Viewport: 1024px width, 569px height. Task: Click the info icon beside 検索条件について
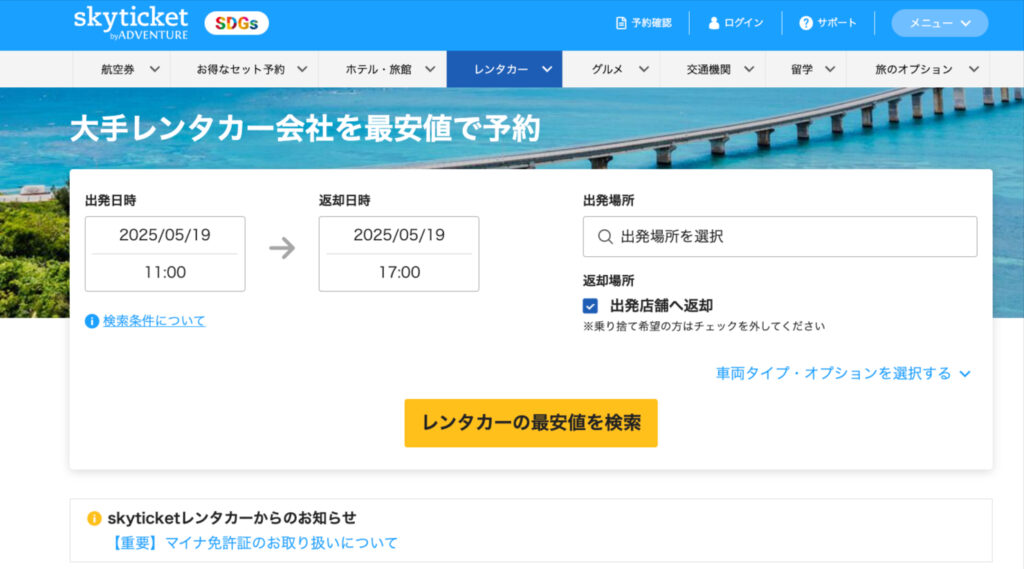pyautogui.click(x=92, y=321)
